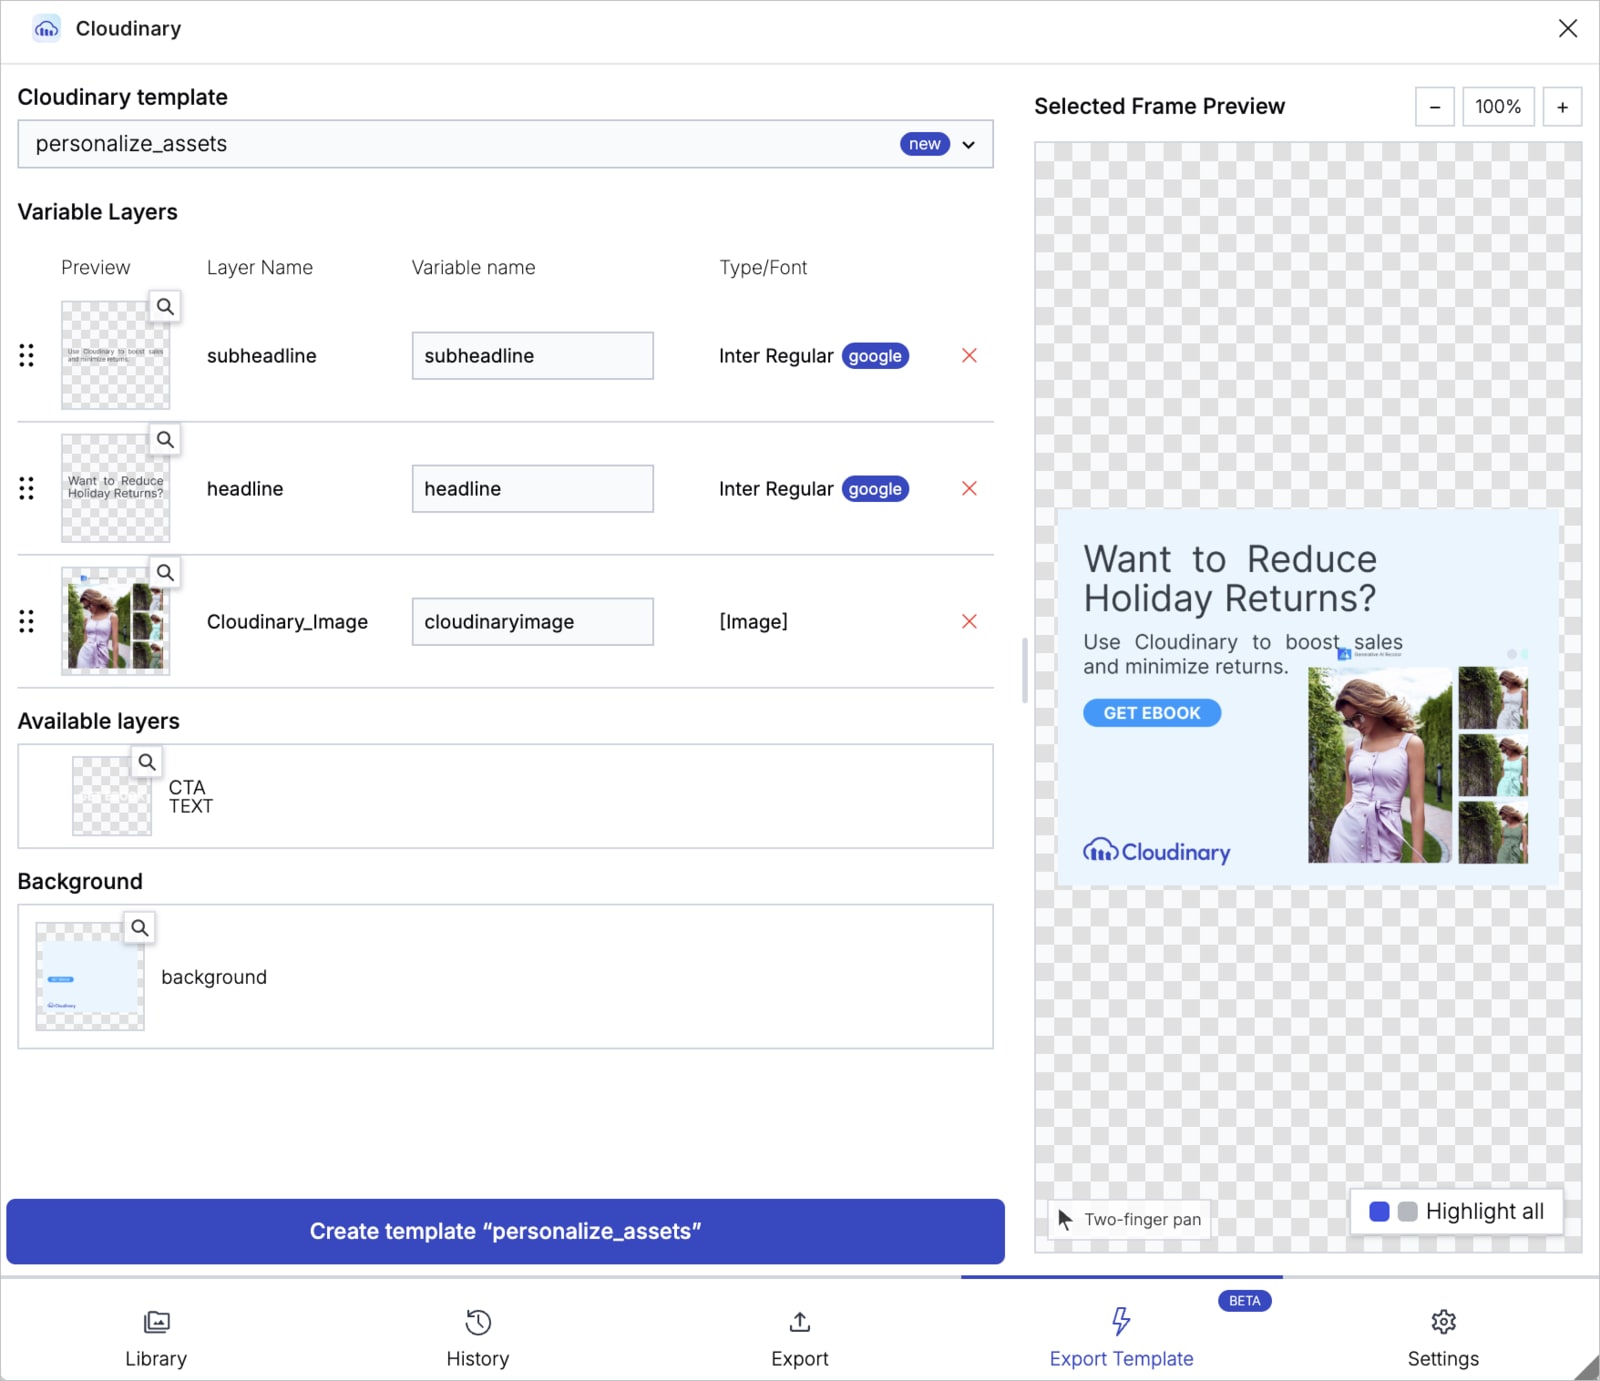Remove the Cloudinary_Image variable layer

coord(969,622)
